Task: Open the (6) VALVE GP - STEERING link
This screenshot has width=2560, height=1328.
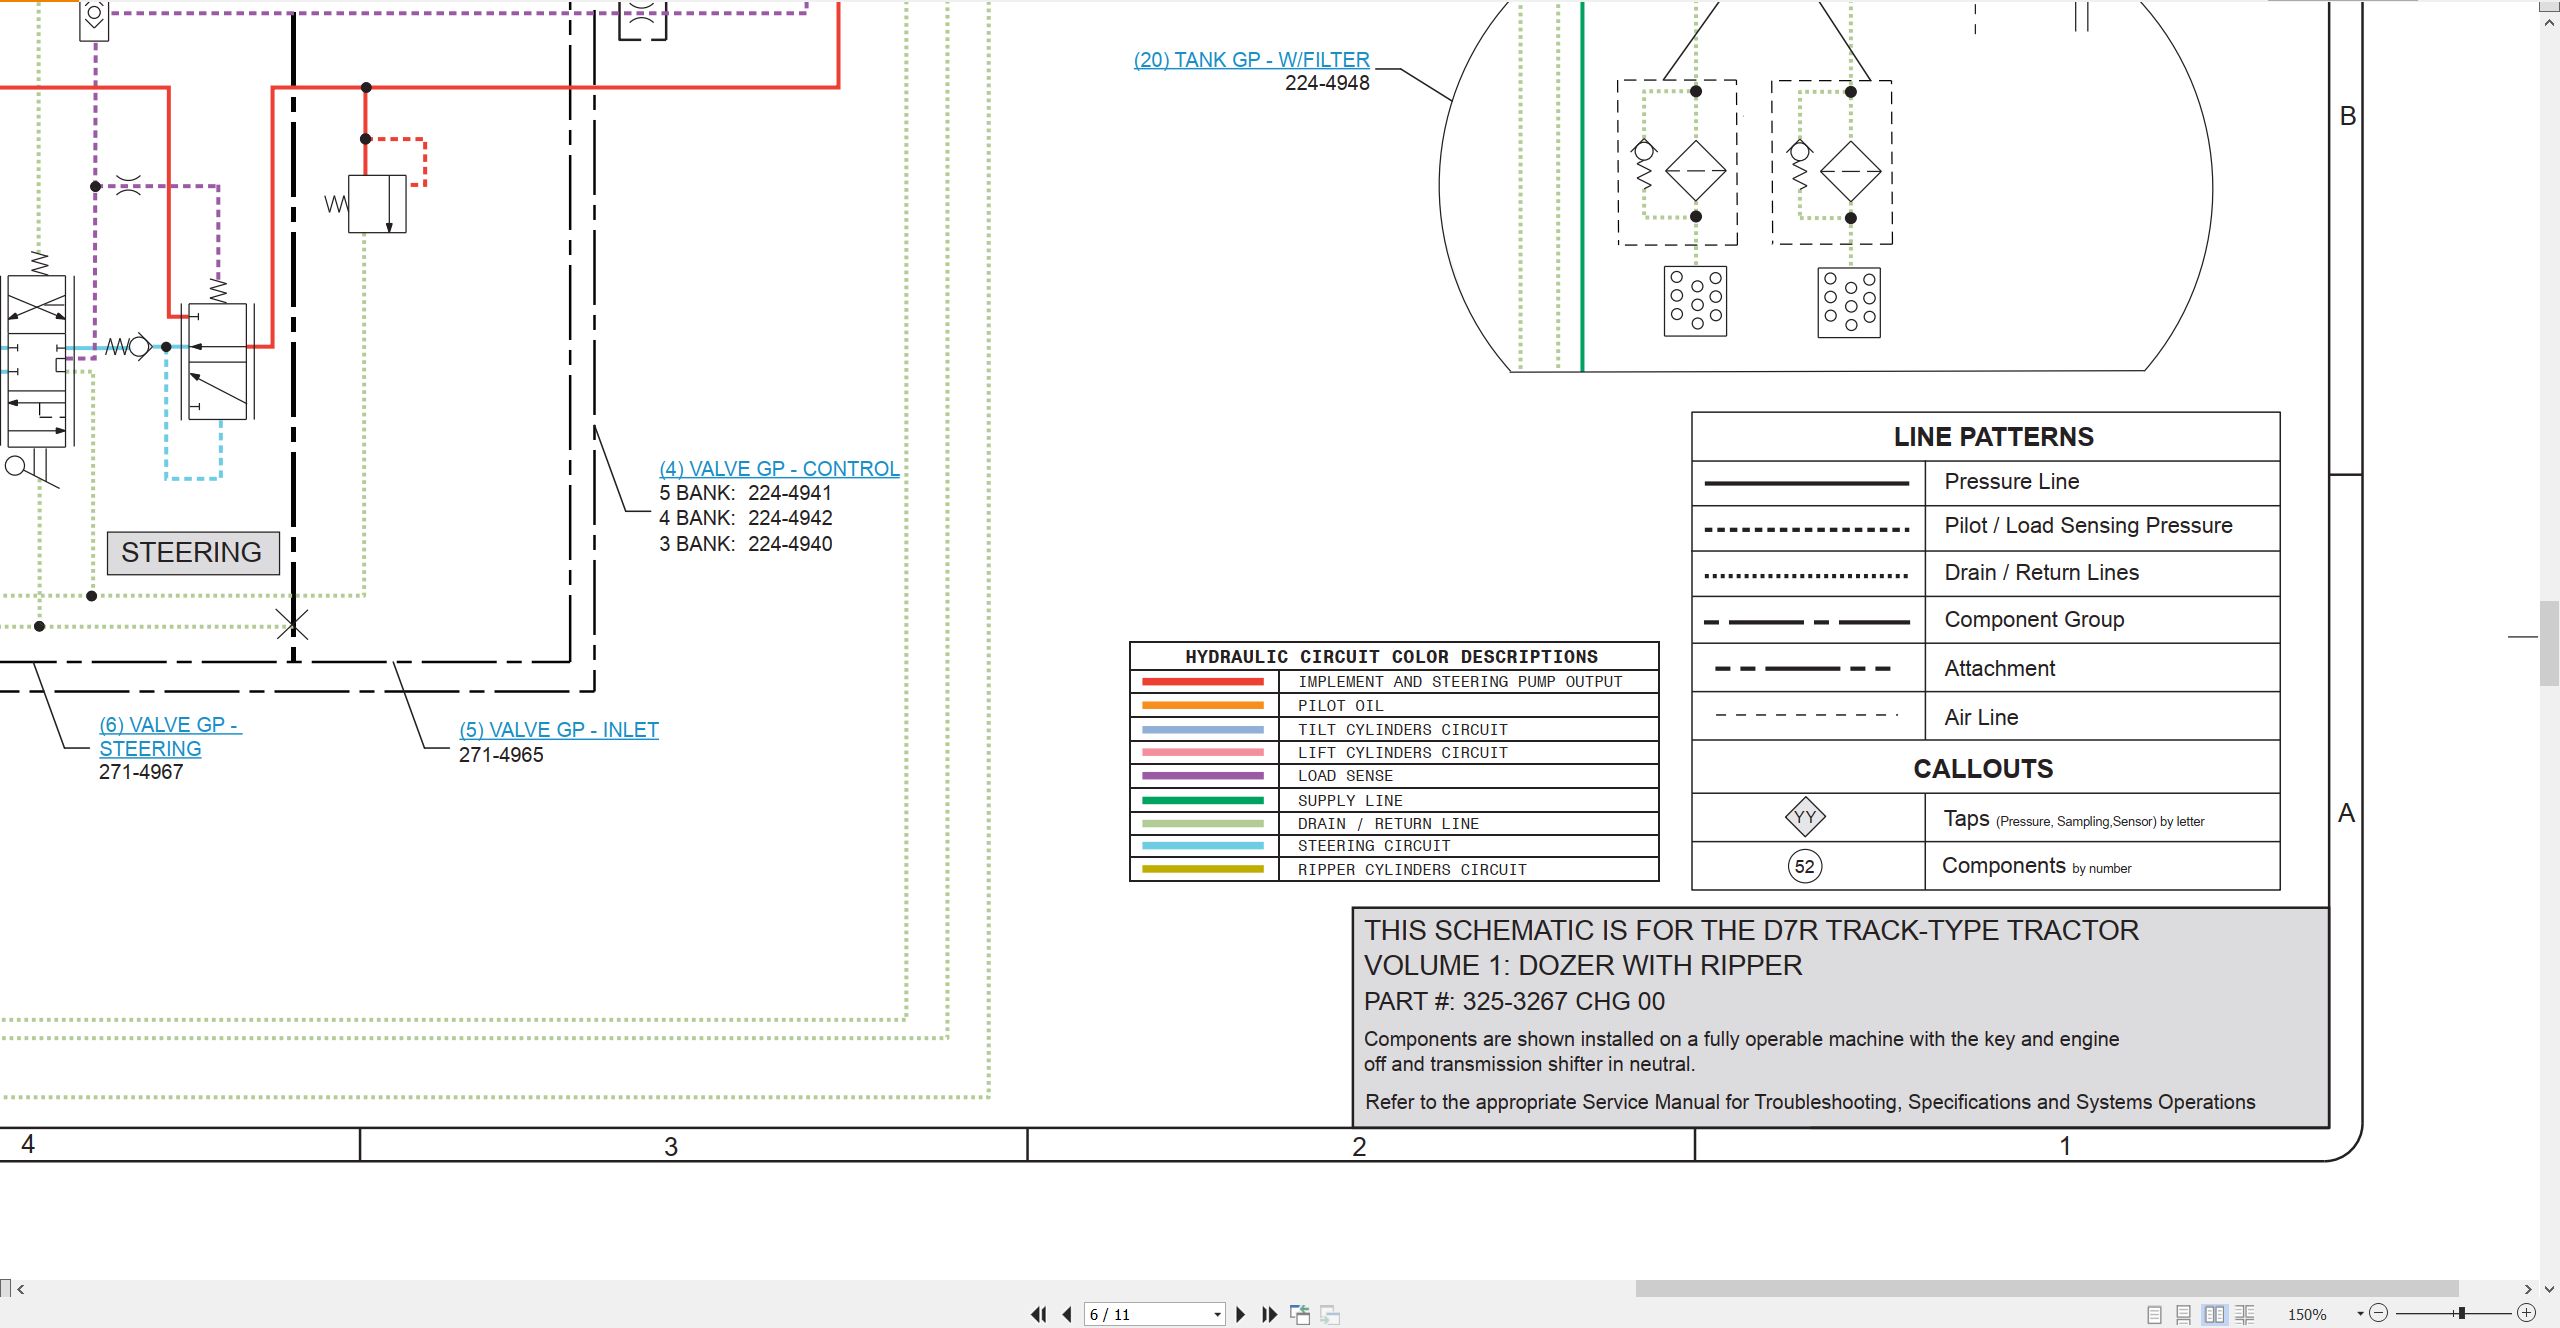Action: pos(170,736)
